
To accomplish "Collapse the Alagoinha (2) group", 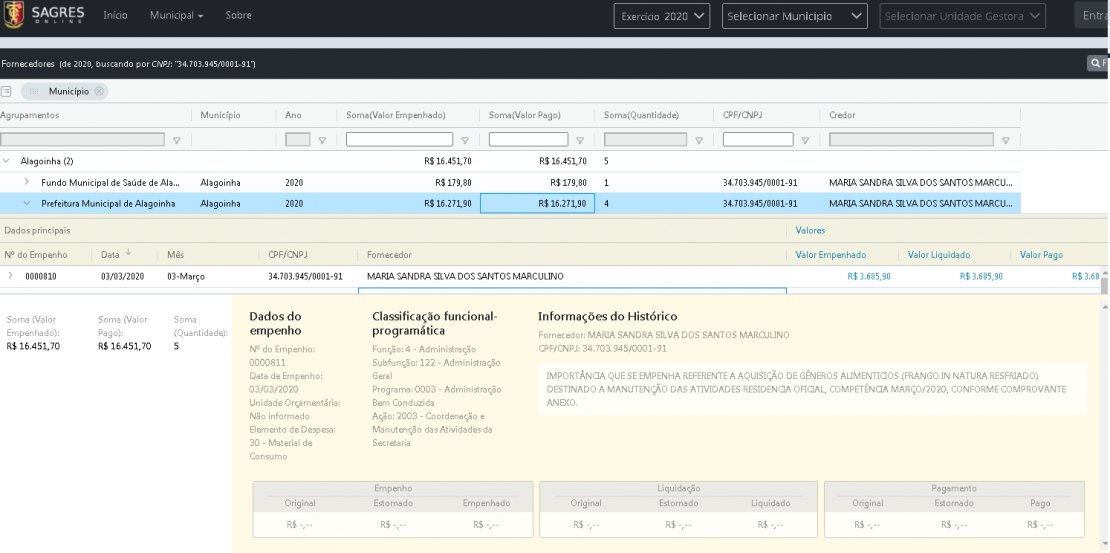I will point(7,161).
